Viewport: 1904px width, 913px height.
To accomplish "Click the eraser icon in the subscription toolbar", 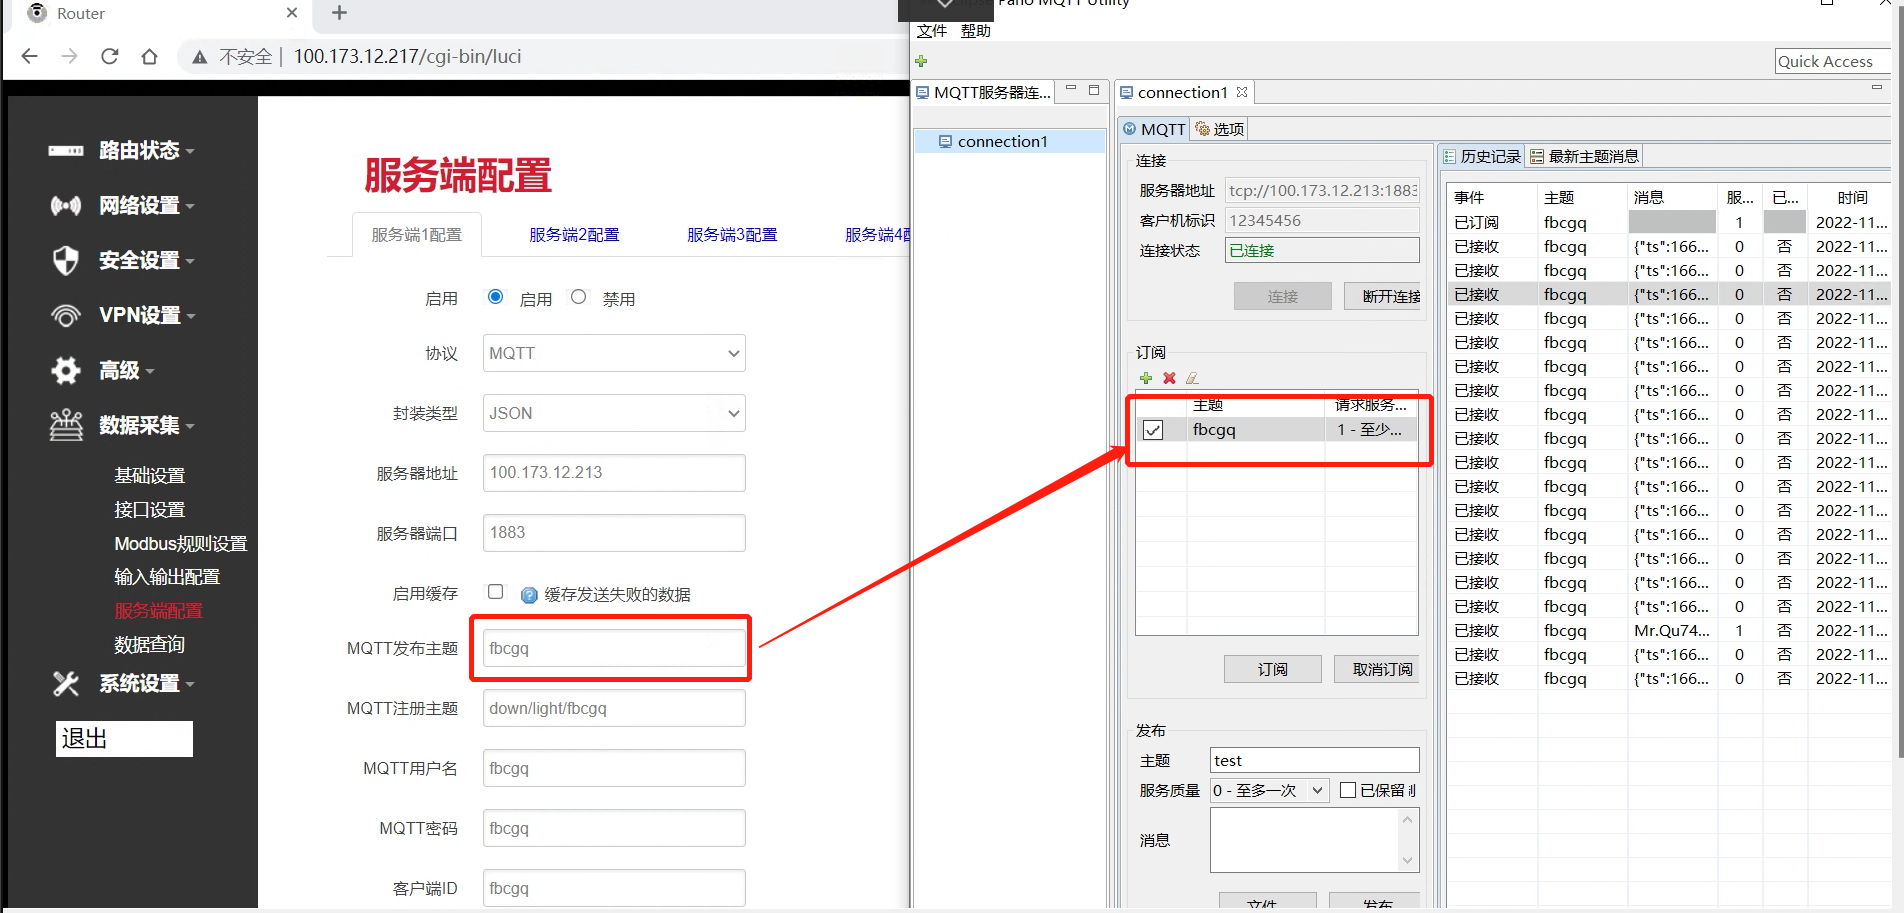I will (x=1192, y=378).
